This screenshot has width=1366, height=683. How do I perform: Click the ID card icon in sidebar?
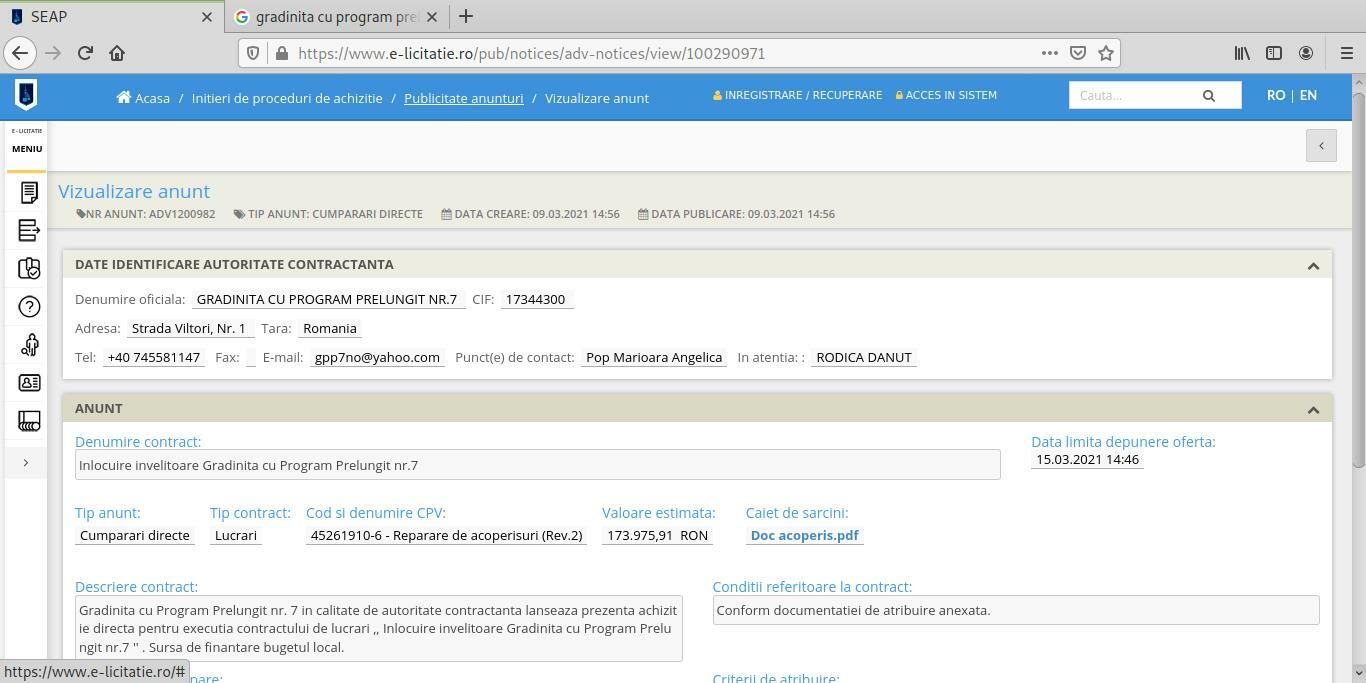coord(29,383)
